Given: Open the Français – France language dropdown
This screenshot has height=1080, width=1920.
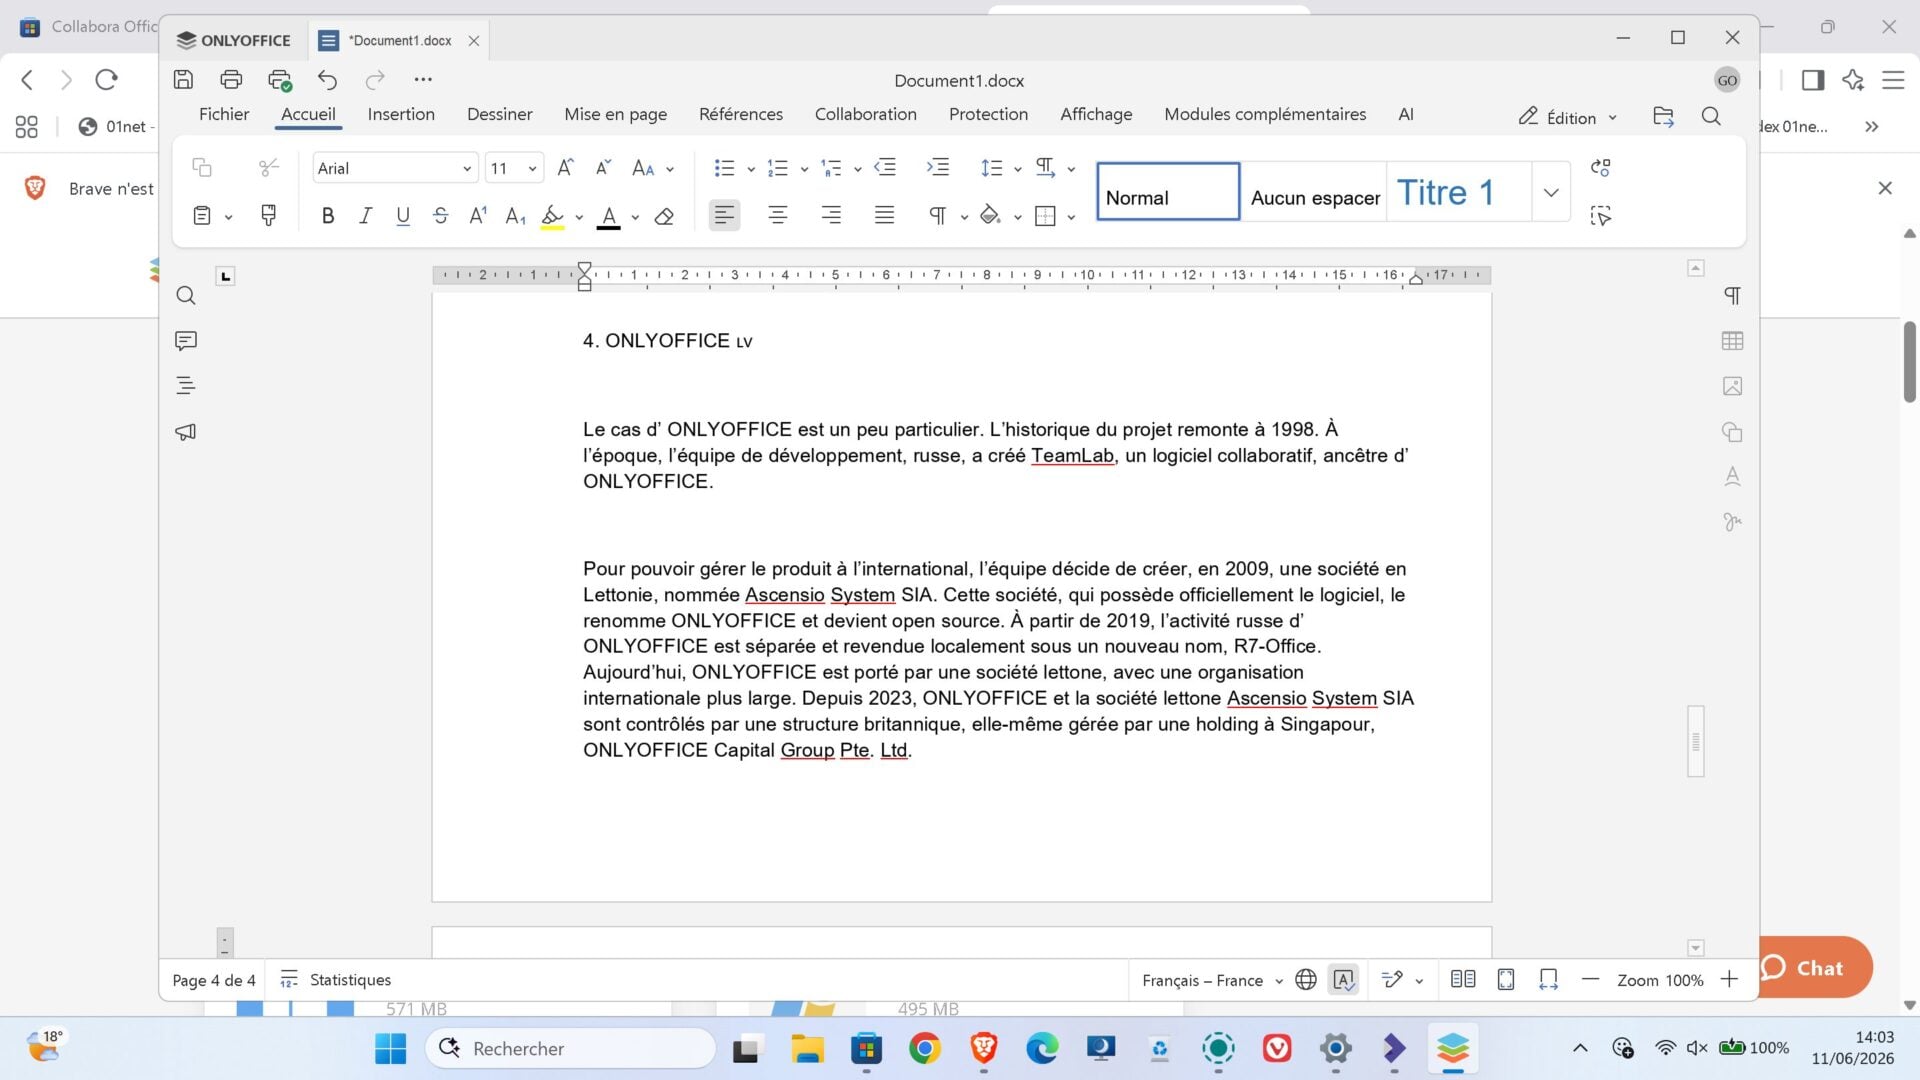Looking at the screenshot, I should pos(1212,980).
